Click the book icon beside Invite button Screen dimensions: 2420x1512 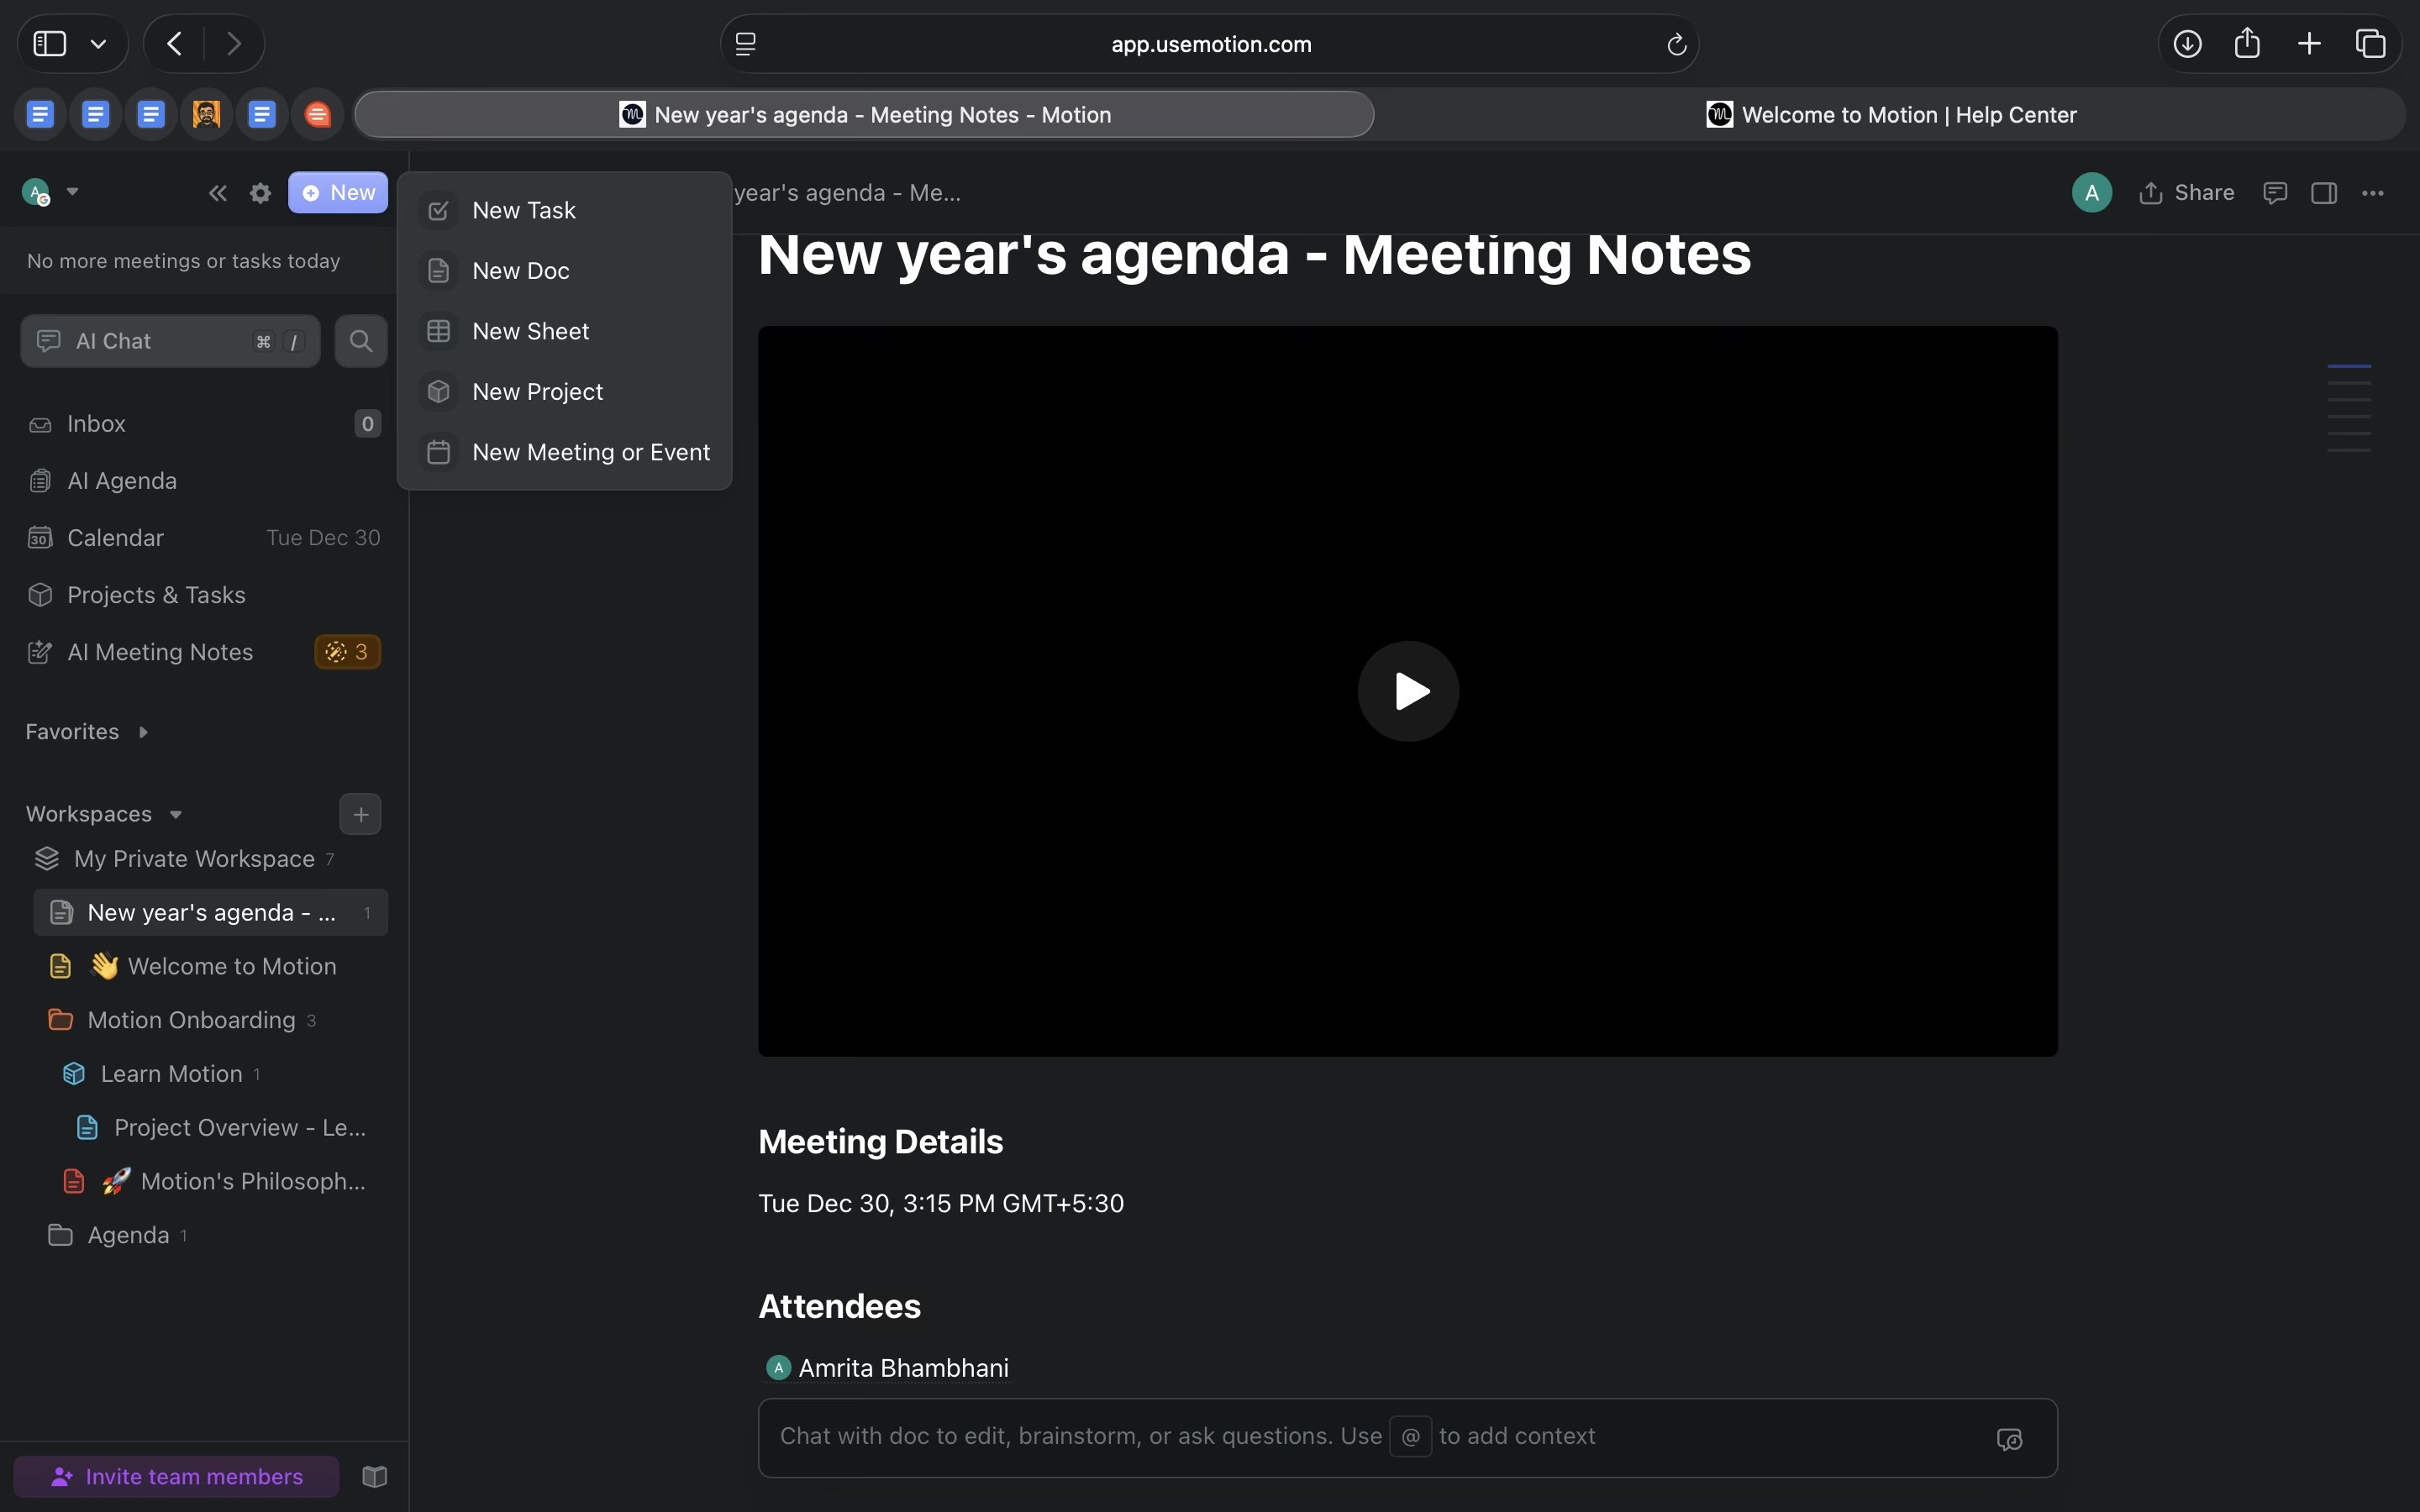(375, 1477)
